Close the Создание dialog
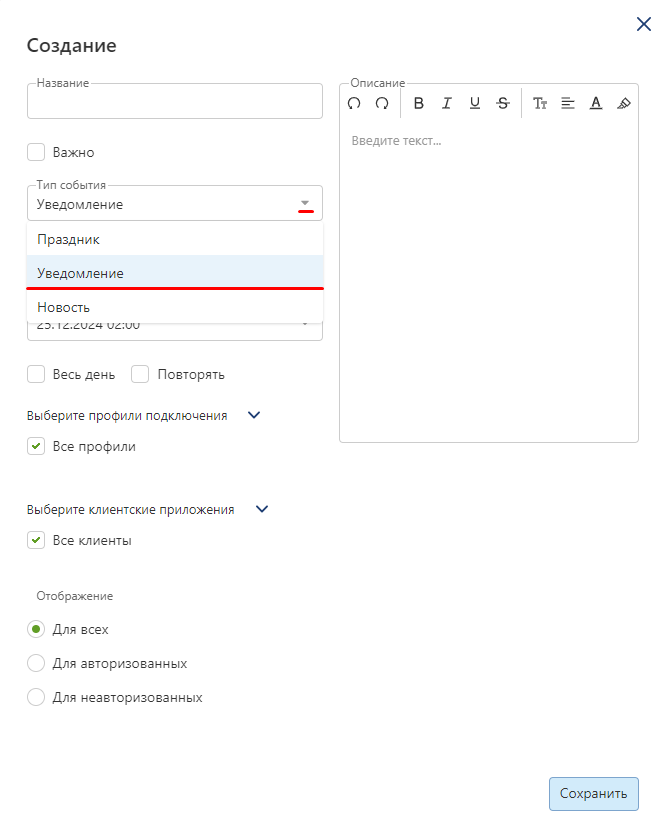The width and height of the screenshot is (665, 816). click(x=644, y=24)
